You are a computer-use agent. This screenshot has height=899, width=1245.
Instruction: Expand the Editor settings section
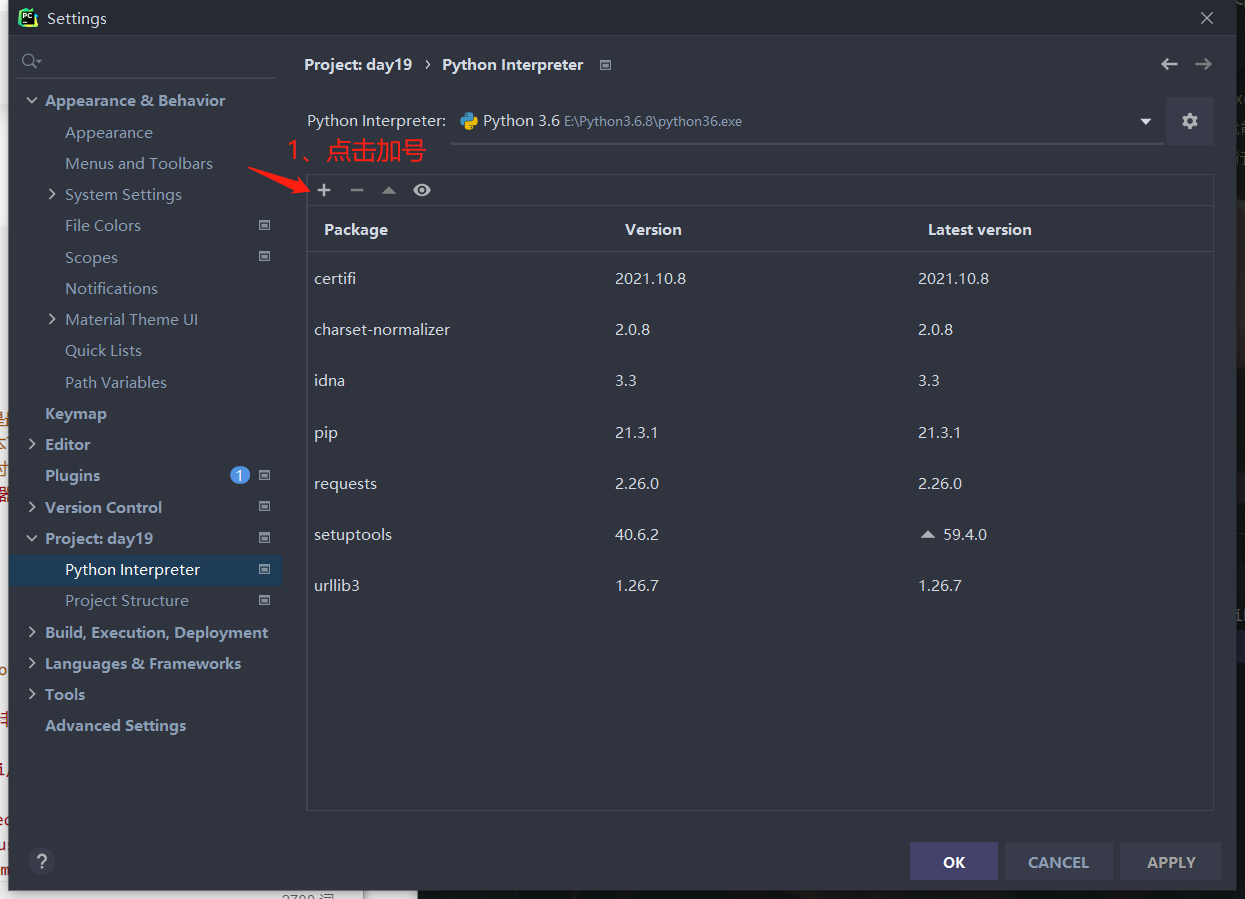[x=32, y=444]
